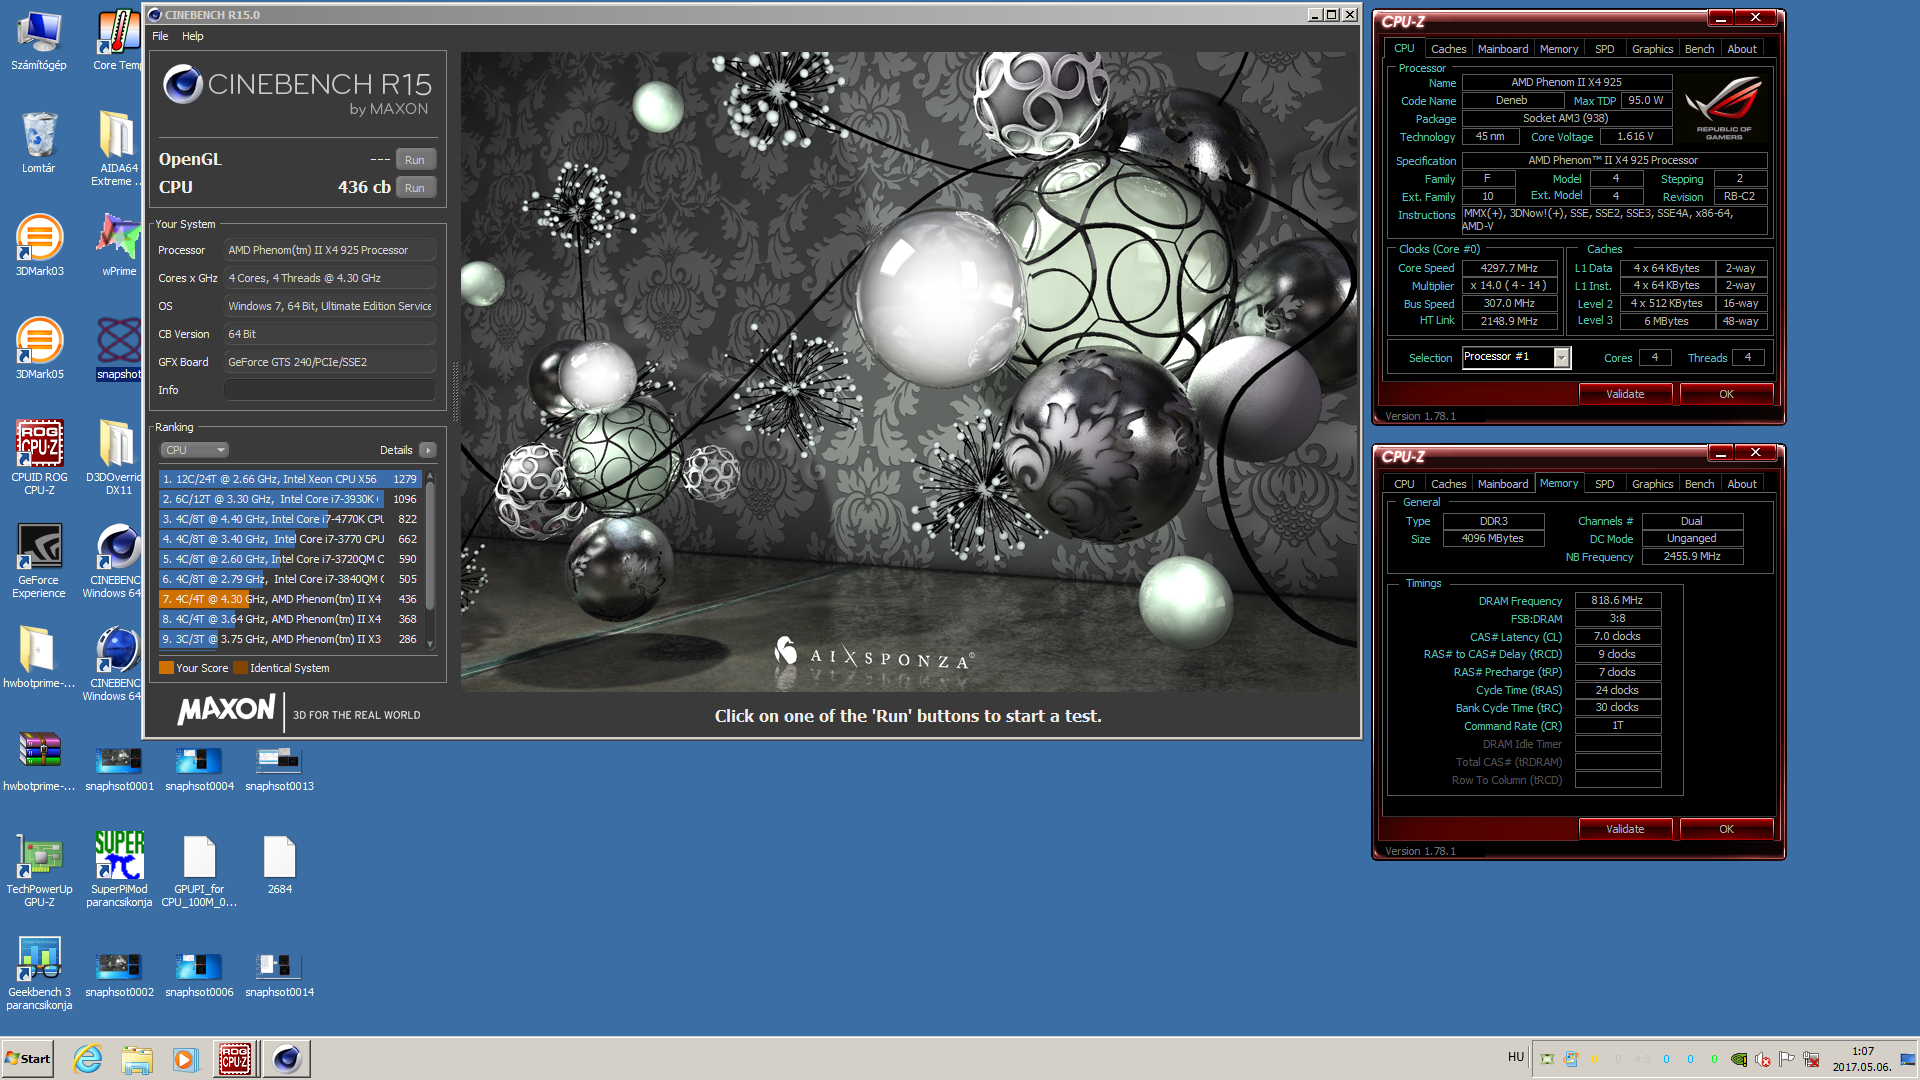Image resolution: width=1920 pixels, height=1080 pixels.
Task: Select ranking row 1 Intel Xeon X56
Action: [290, 479]
